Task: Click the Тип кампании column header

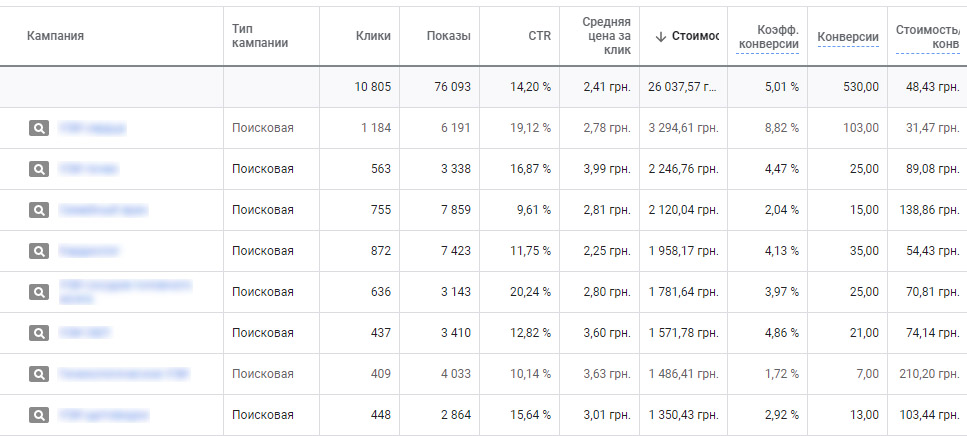Action: point(260,36)
